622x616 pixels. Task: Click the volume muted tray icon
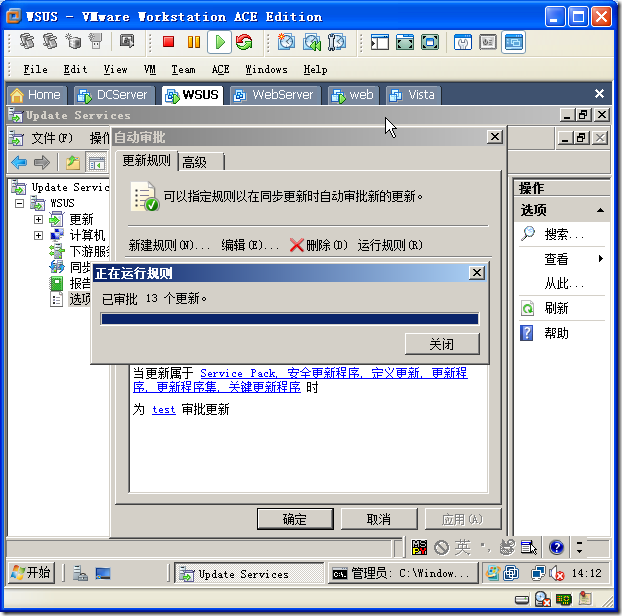coord(557,573)
